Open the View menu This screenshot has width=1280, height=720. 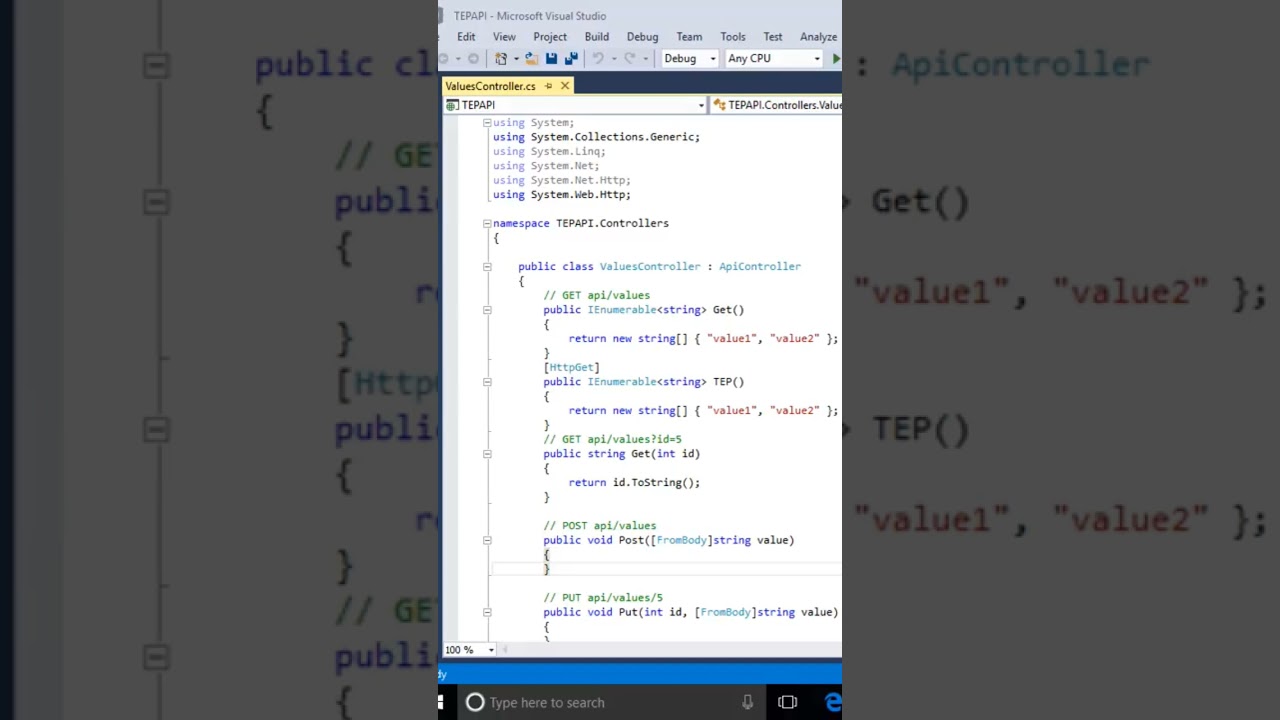pyautogui.click(x=504, y=37)
